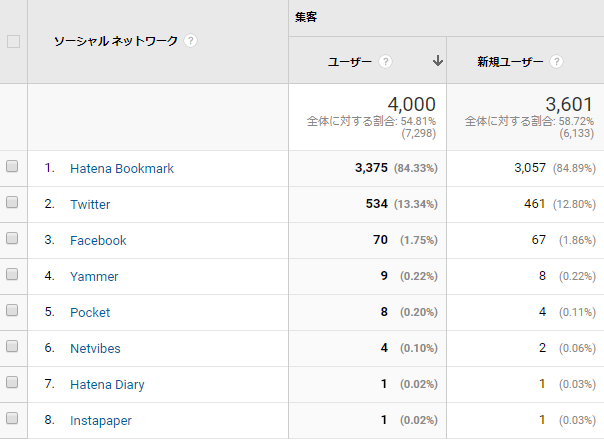Open help icon beside ソーシャル ネットワーク header
This screenshot has height=440, width=604.
pyautogui.click(x=190, y=40)
